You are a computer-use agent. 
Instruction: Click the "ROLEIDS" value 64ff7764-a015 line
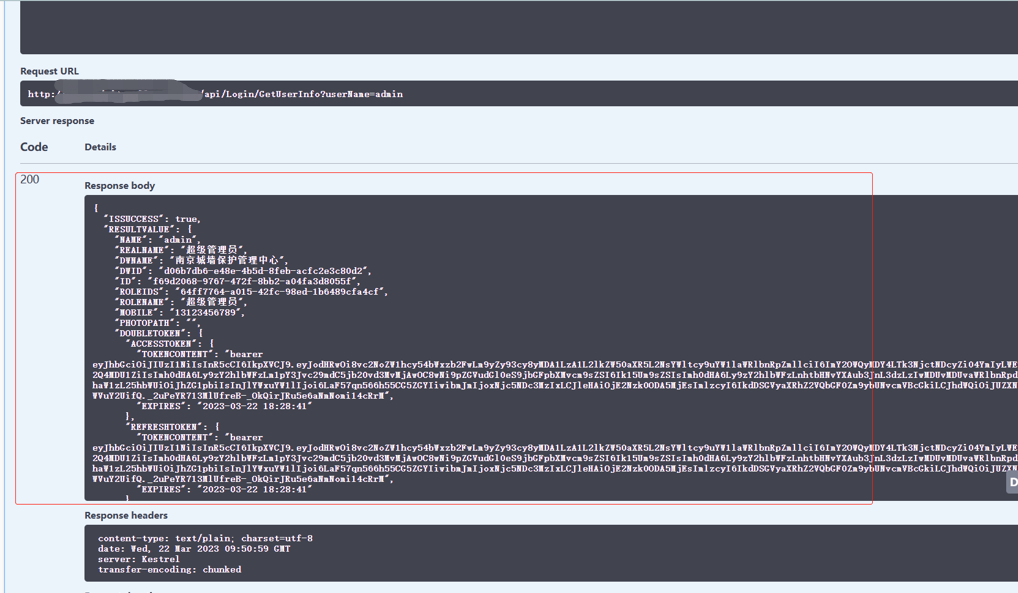click(x=251, y=292)
